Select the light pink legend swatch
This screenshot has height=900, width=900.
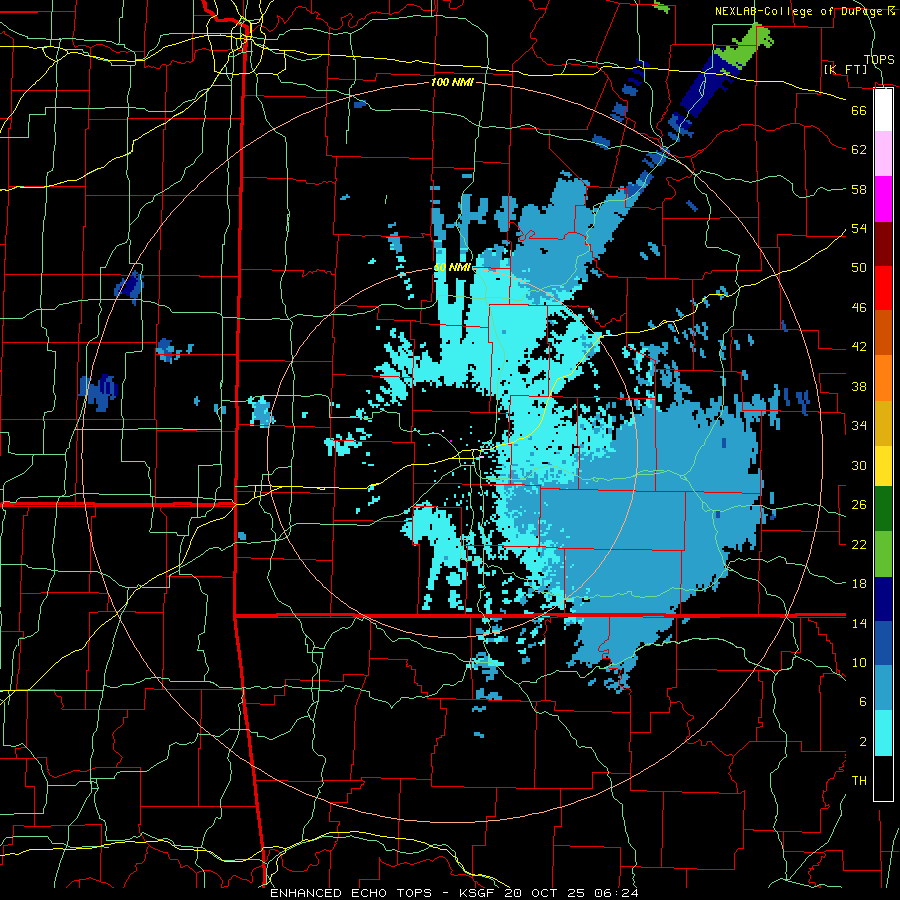(x=883, y=154)
